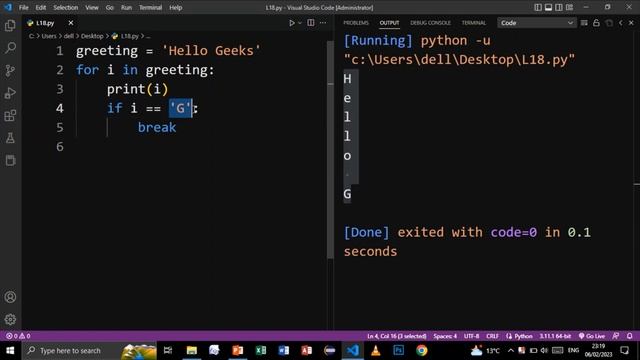Change indentation via Spaces: 4

coord(445,336)
